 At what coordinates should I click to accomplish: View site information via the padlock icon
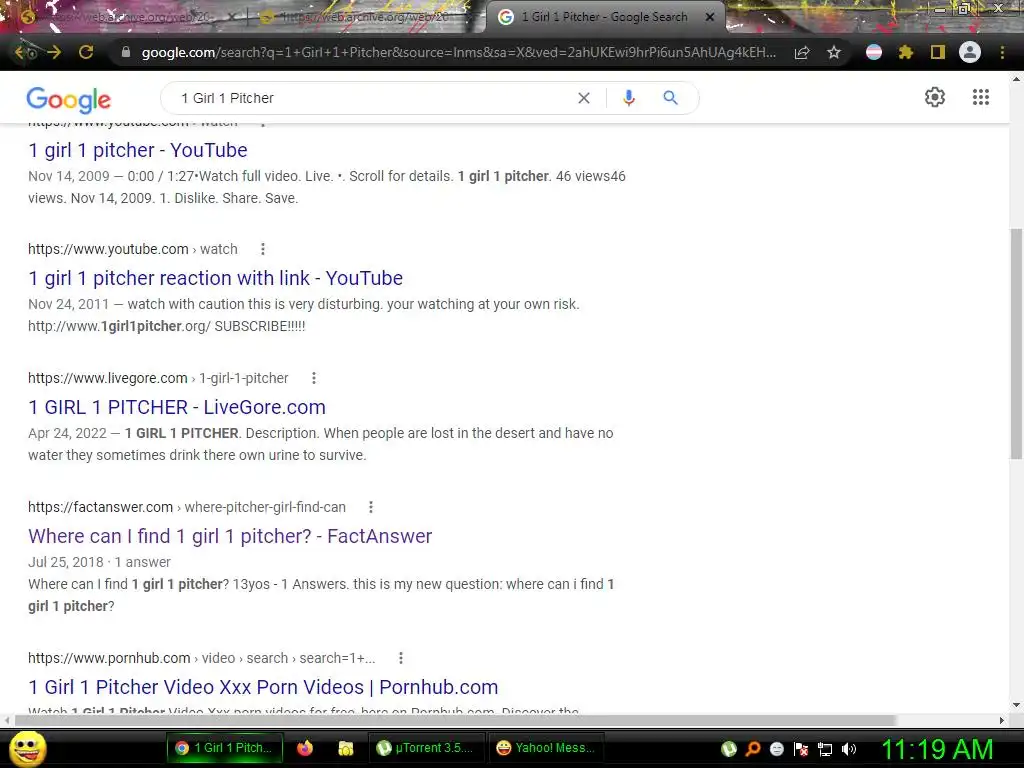coord(125,52)
